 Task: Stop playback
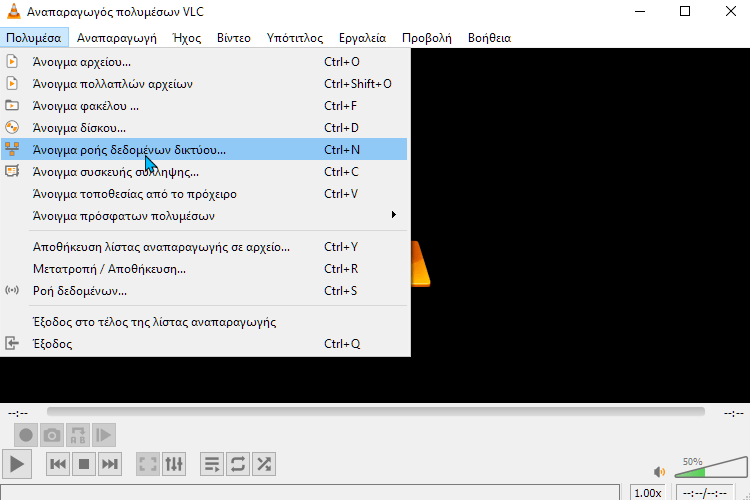click(x=84, y=464)
